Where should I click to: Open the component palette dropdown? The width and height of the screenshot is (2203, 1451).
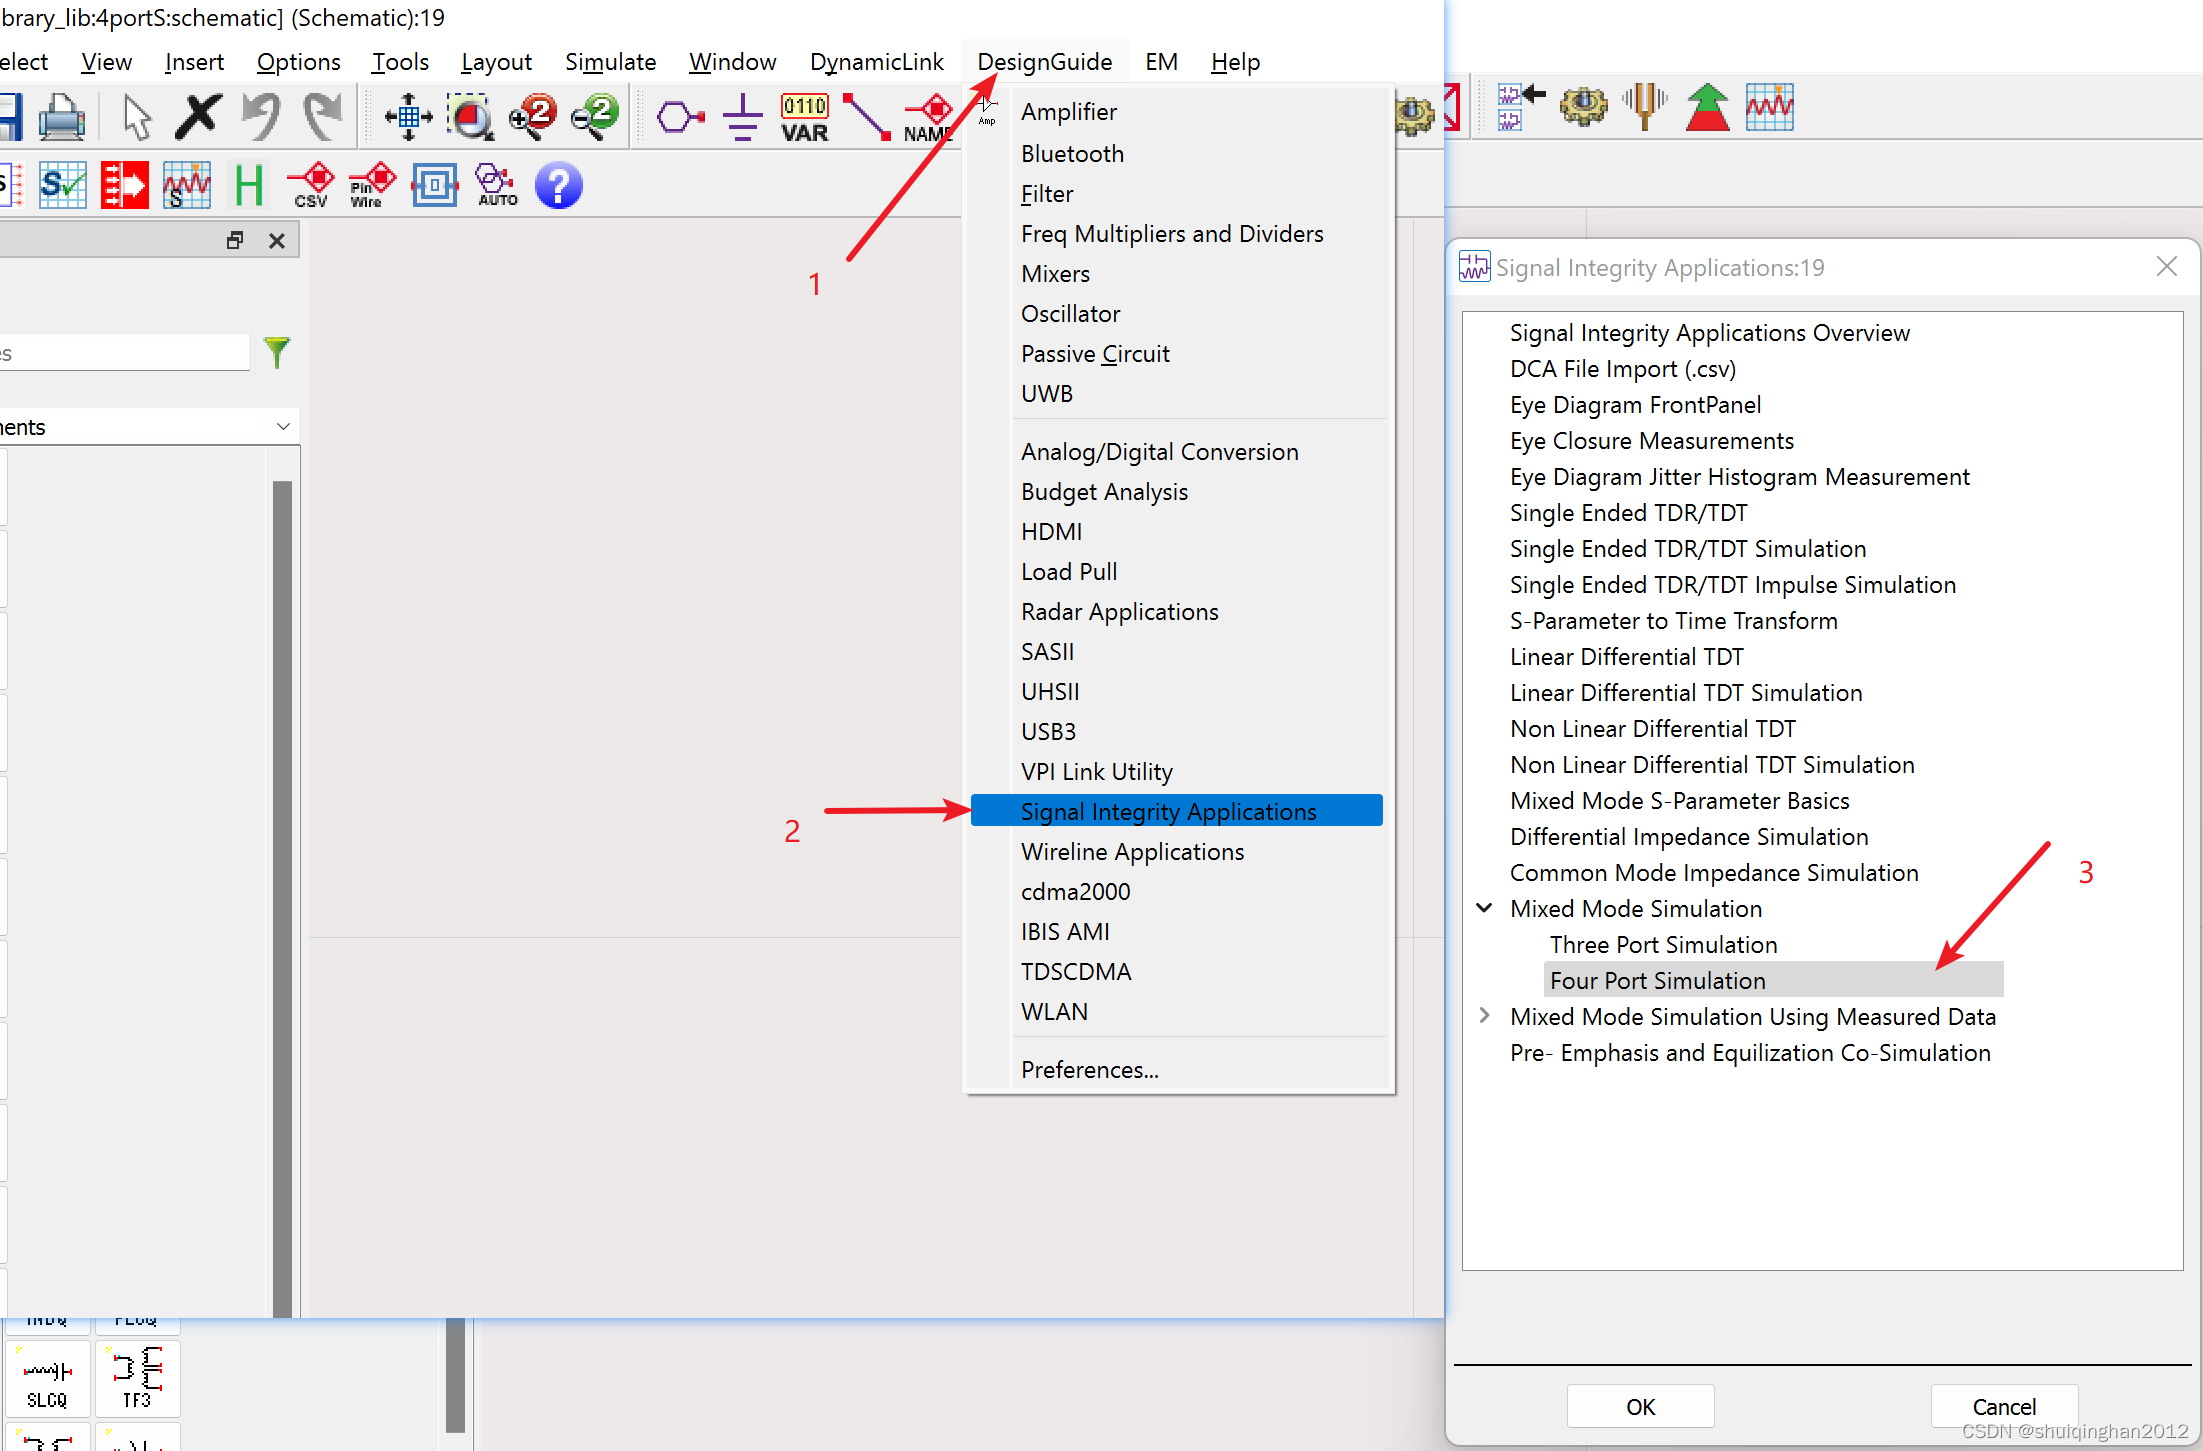point(283,427)
